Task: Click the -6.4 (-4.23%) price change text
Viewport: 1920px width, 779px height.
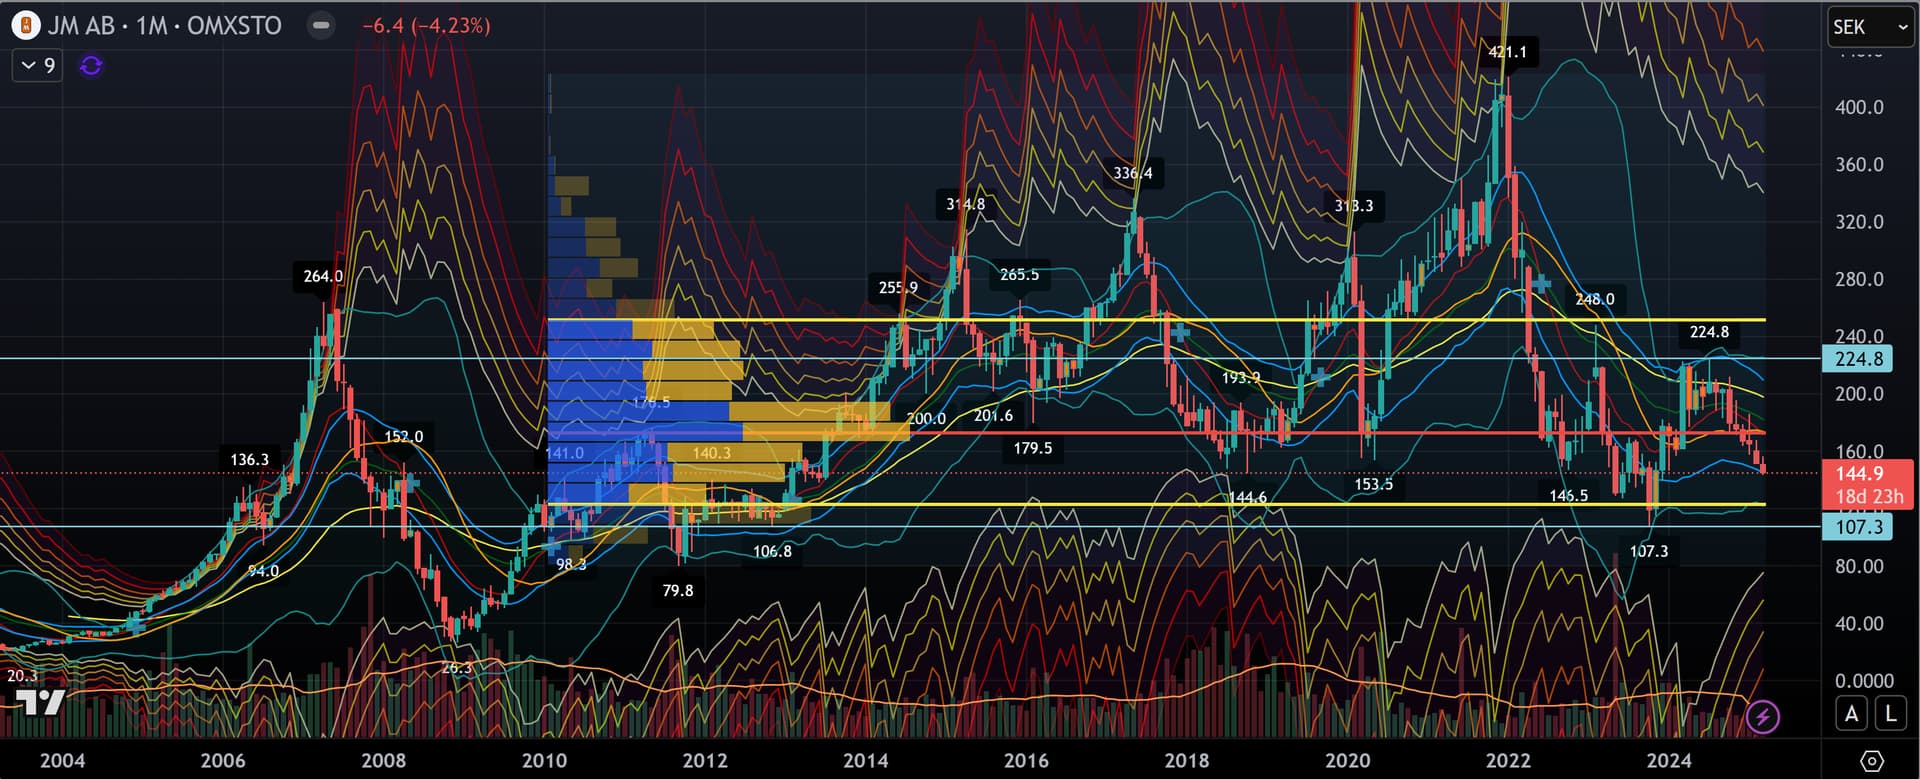Action: coord(426,26)
